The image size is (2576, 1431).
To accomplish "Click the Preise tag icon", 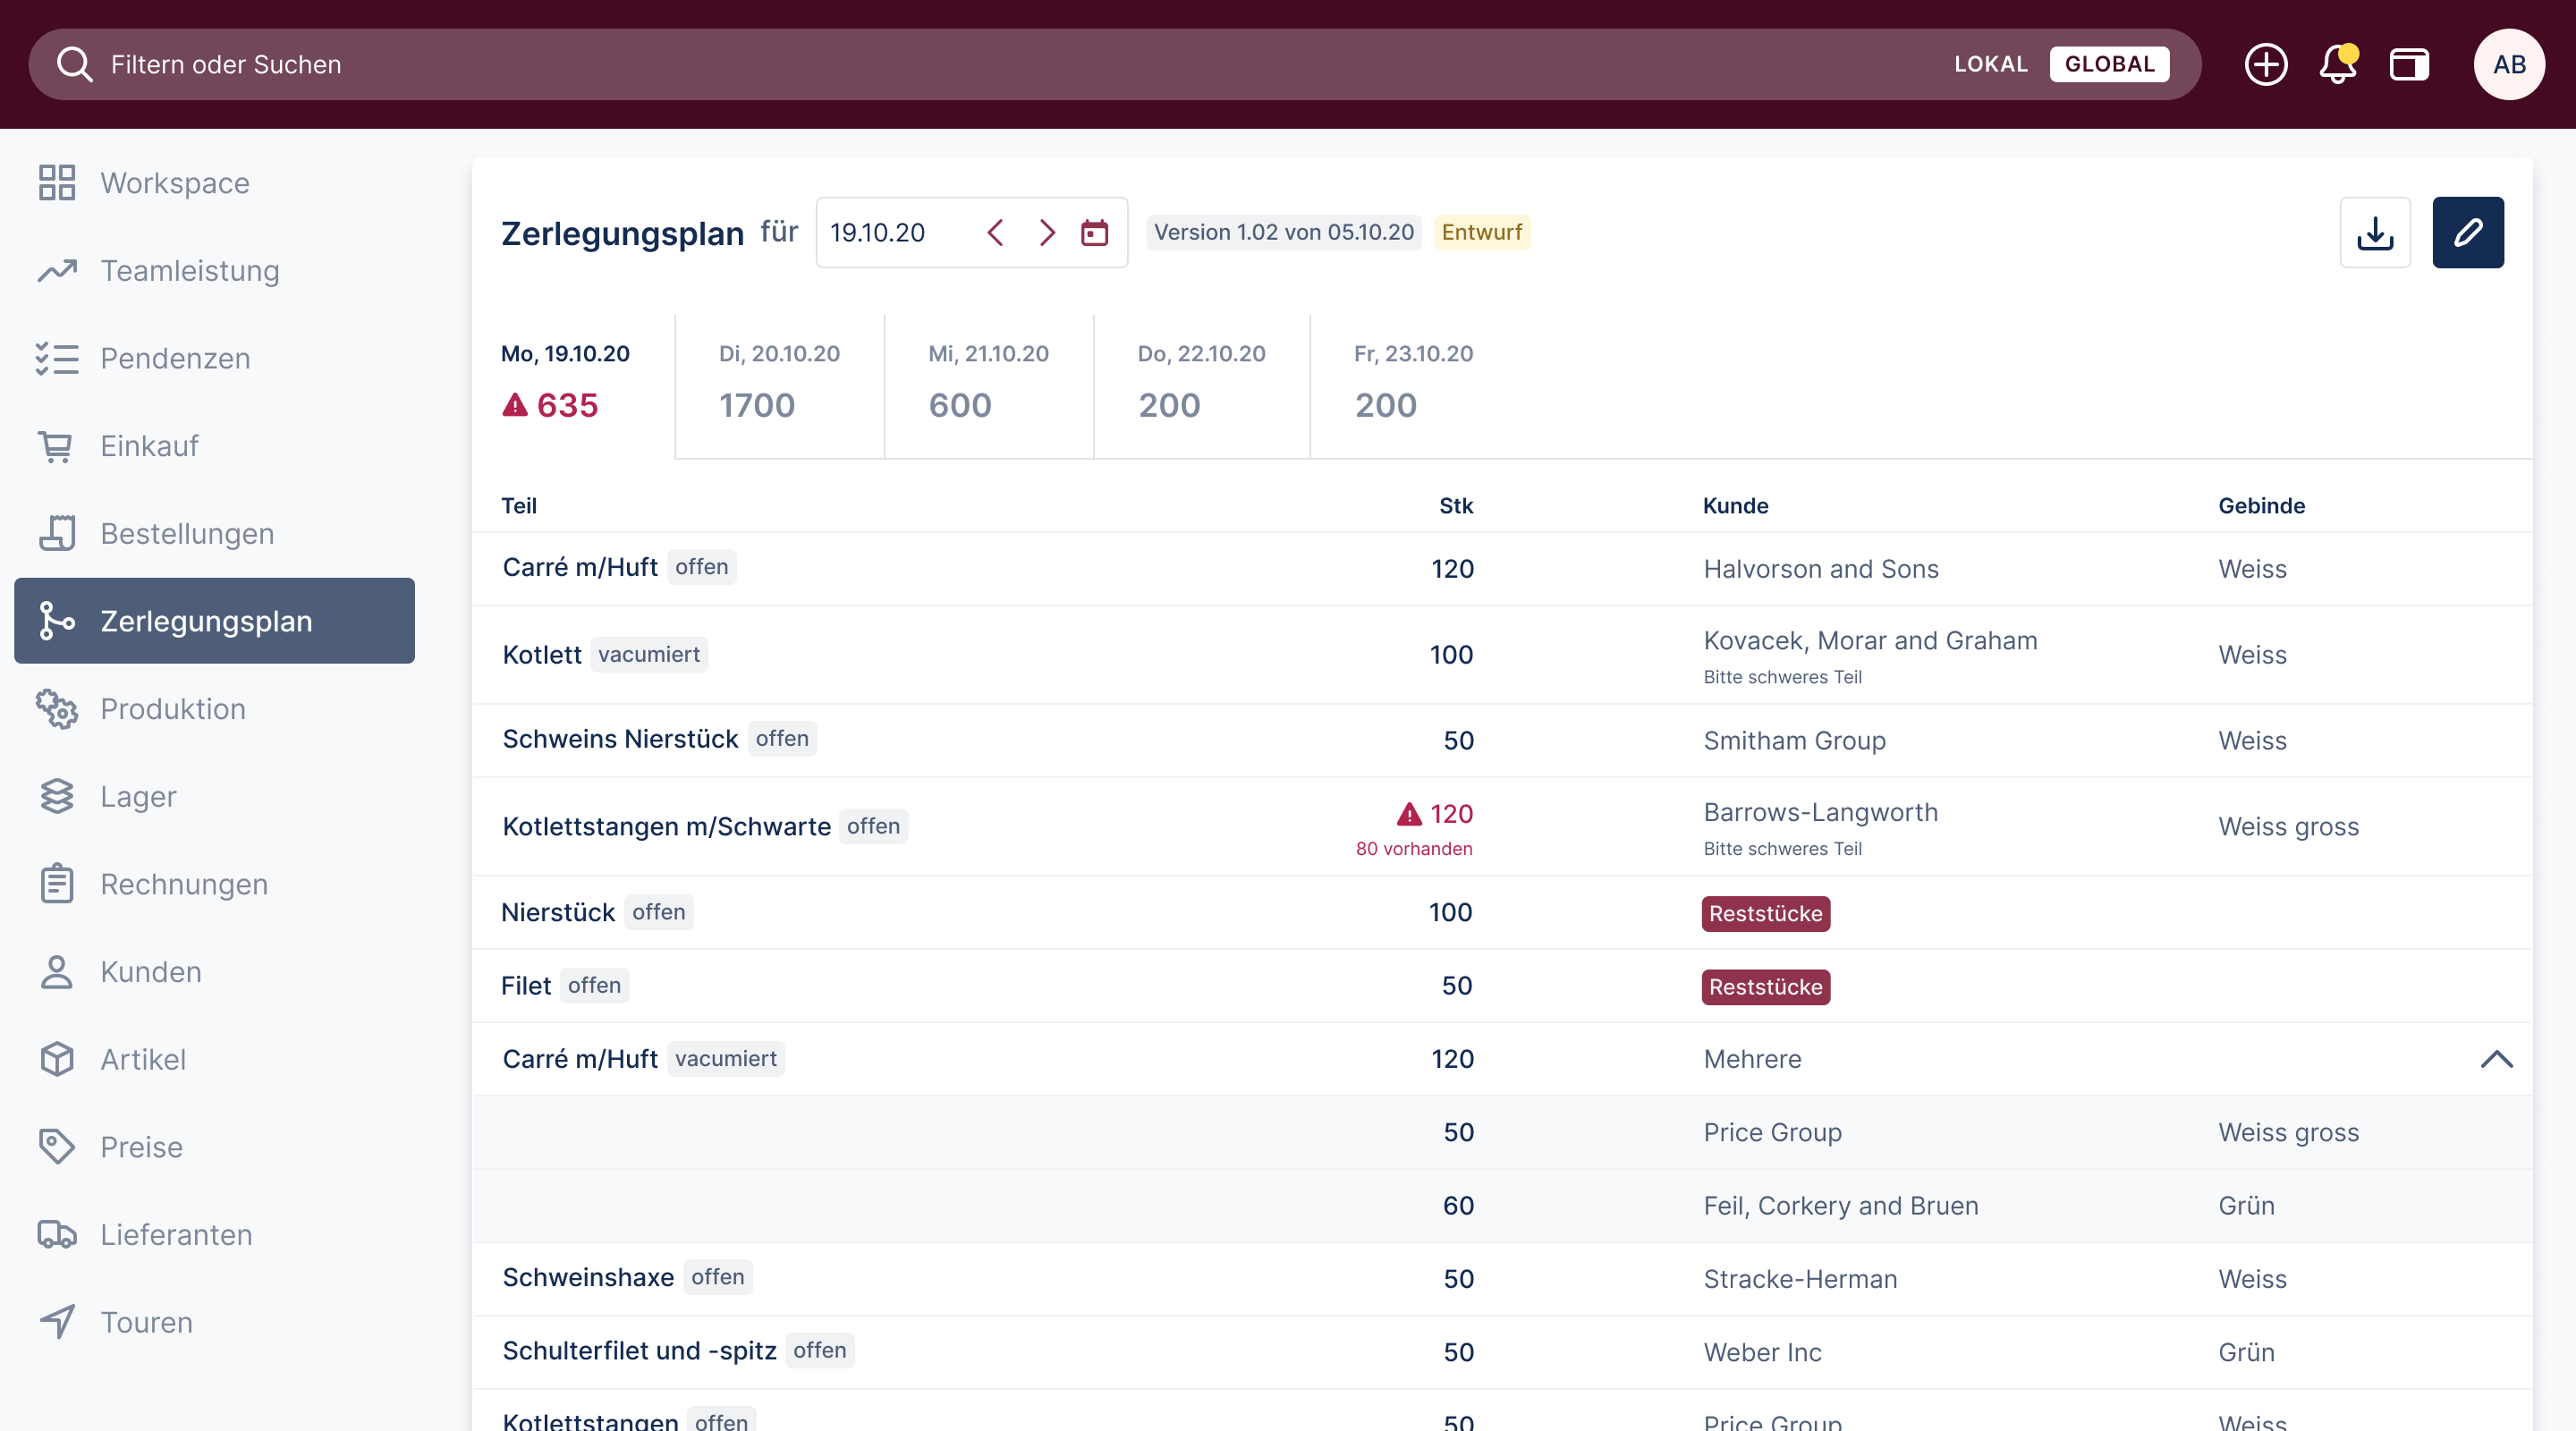I will point(57,1147).
